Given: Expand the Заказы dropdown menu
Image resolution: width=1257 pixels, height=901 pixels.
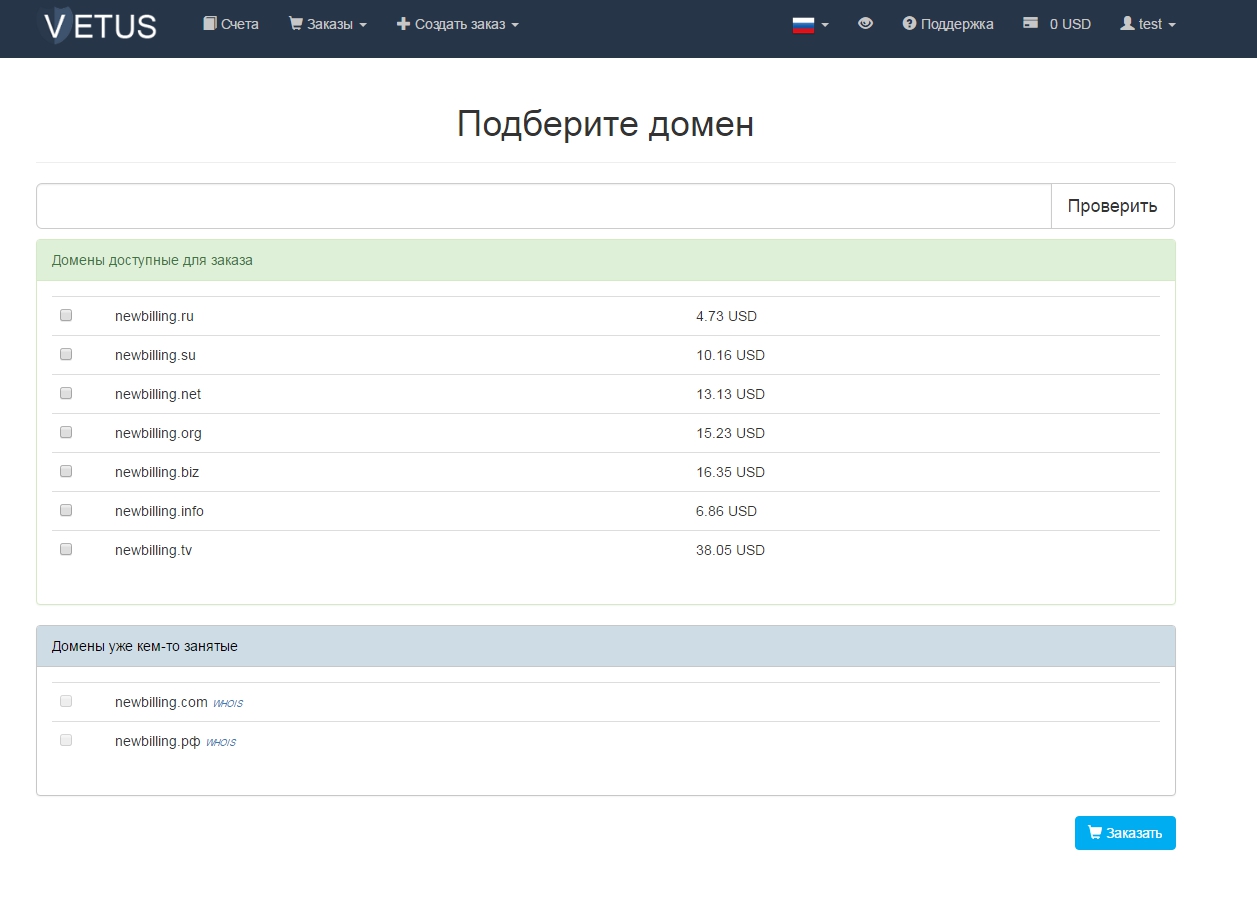Looking at the screenshot, I should pyautogui.click(x=328, y=24).
